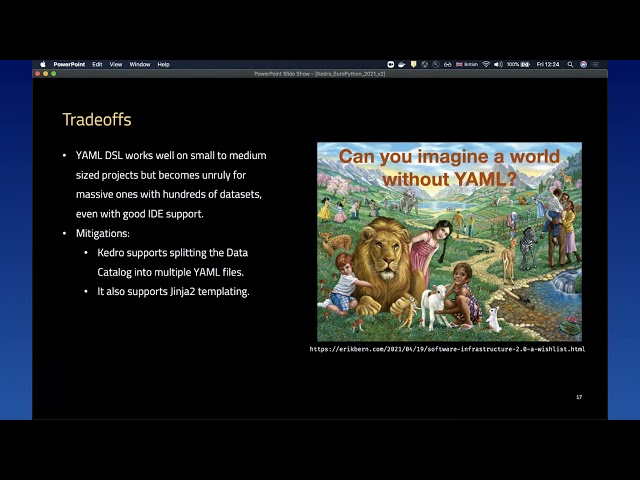640x480 pixels.
Task: Click the Siri menu bar icon
Action: tap(584, 64)
